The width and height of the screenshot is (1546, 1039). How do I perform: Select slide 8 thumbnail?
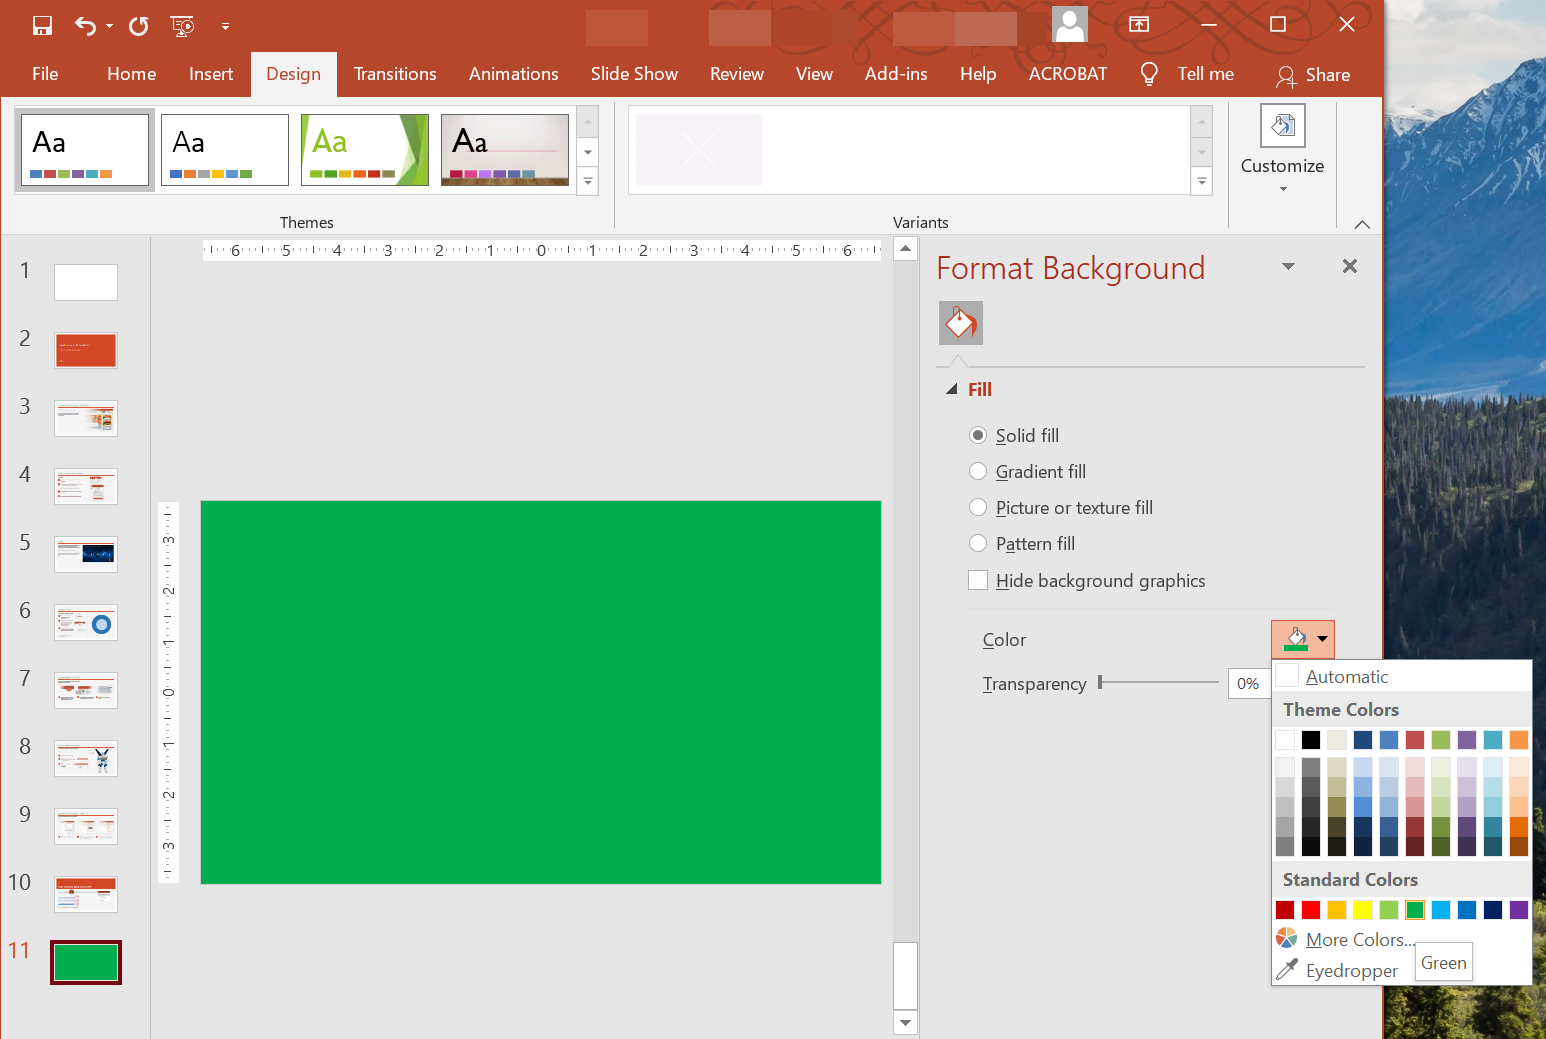[86, 758]
